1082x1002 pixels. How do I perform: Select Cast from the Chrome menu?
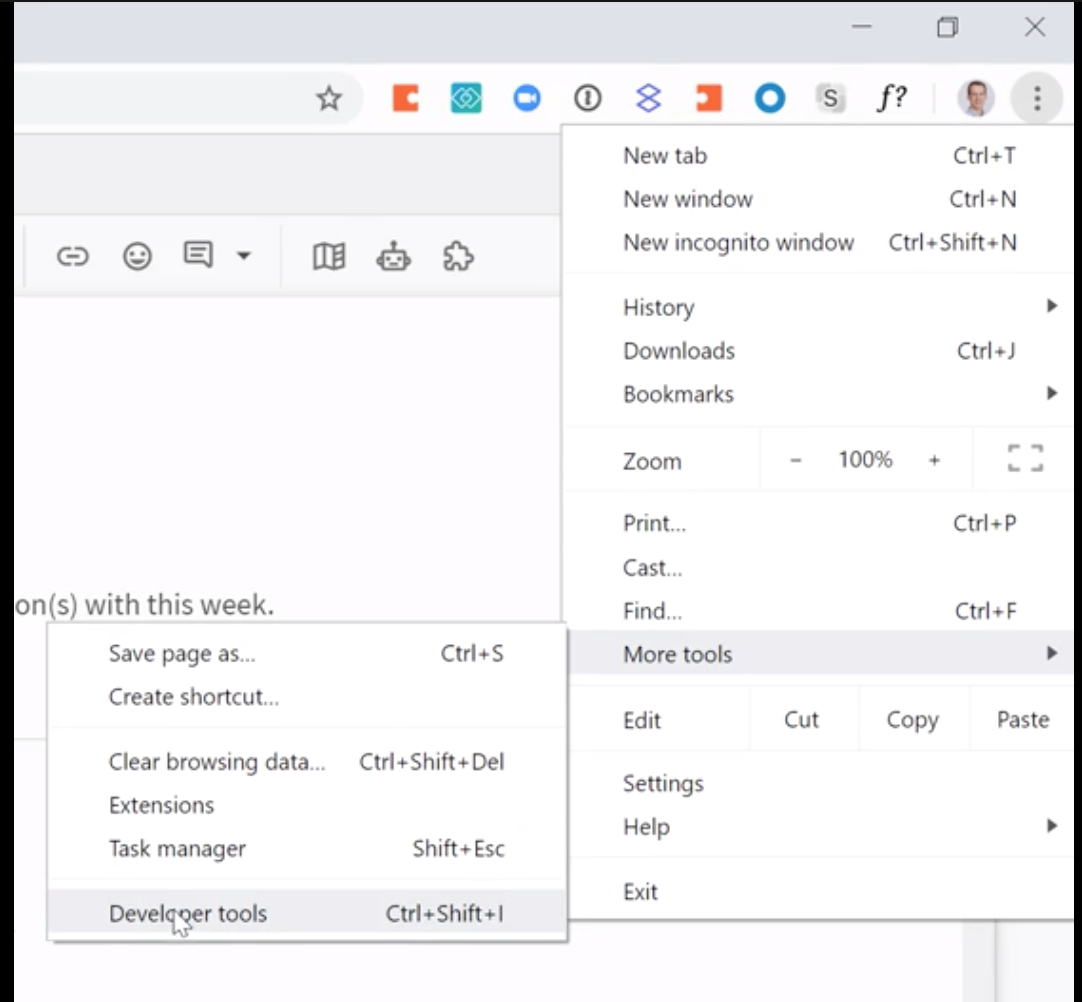(652, 567)
